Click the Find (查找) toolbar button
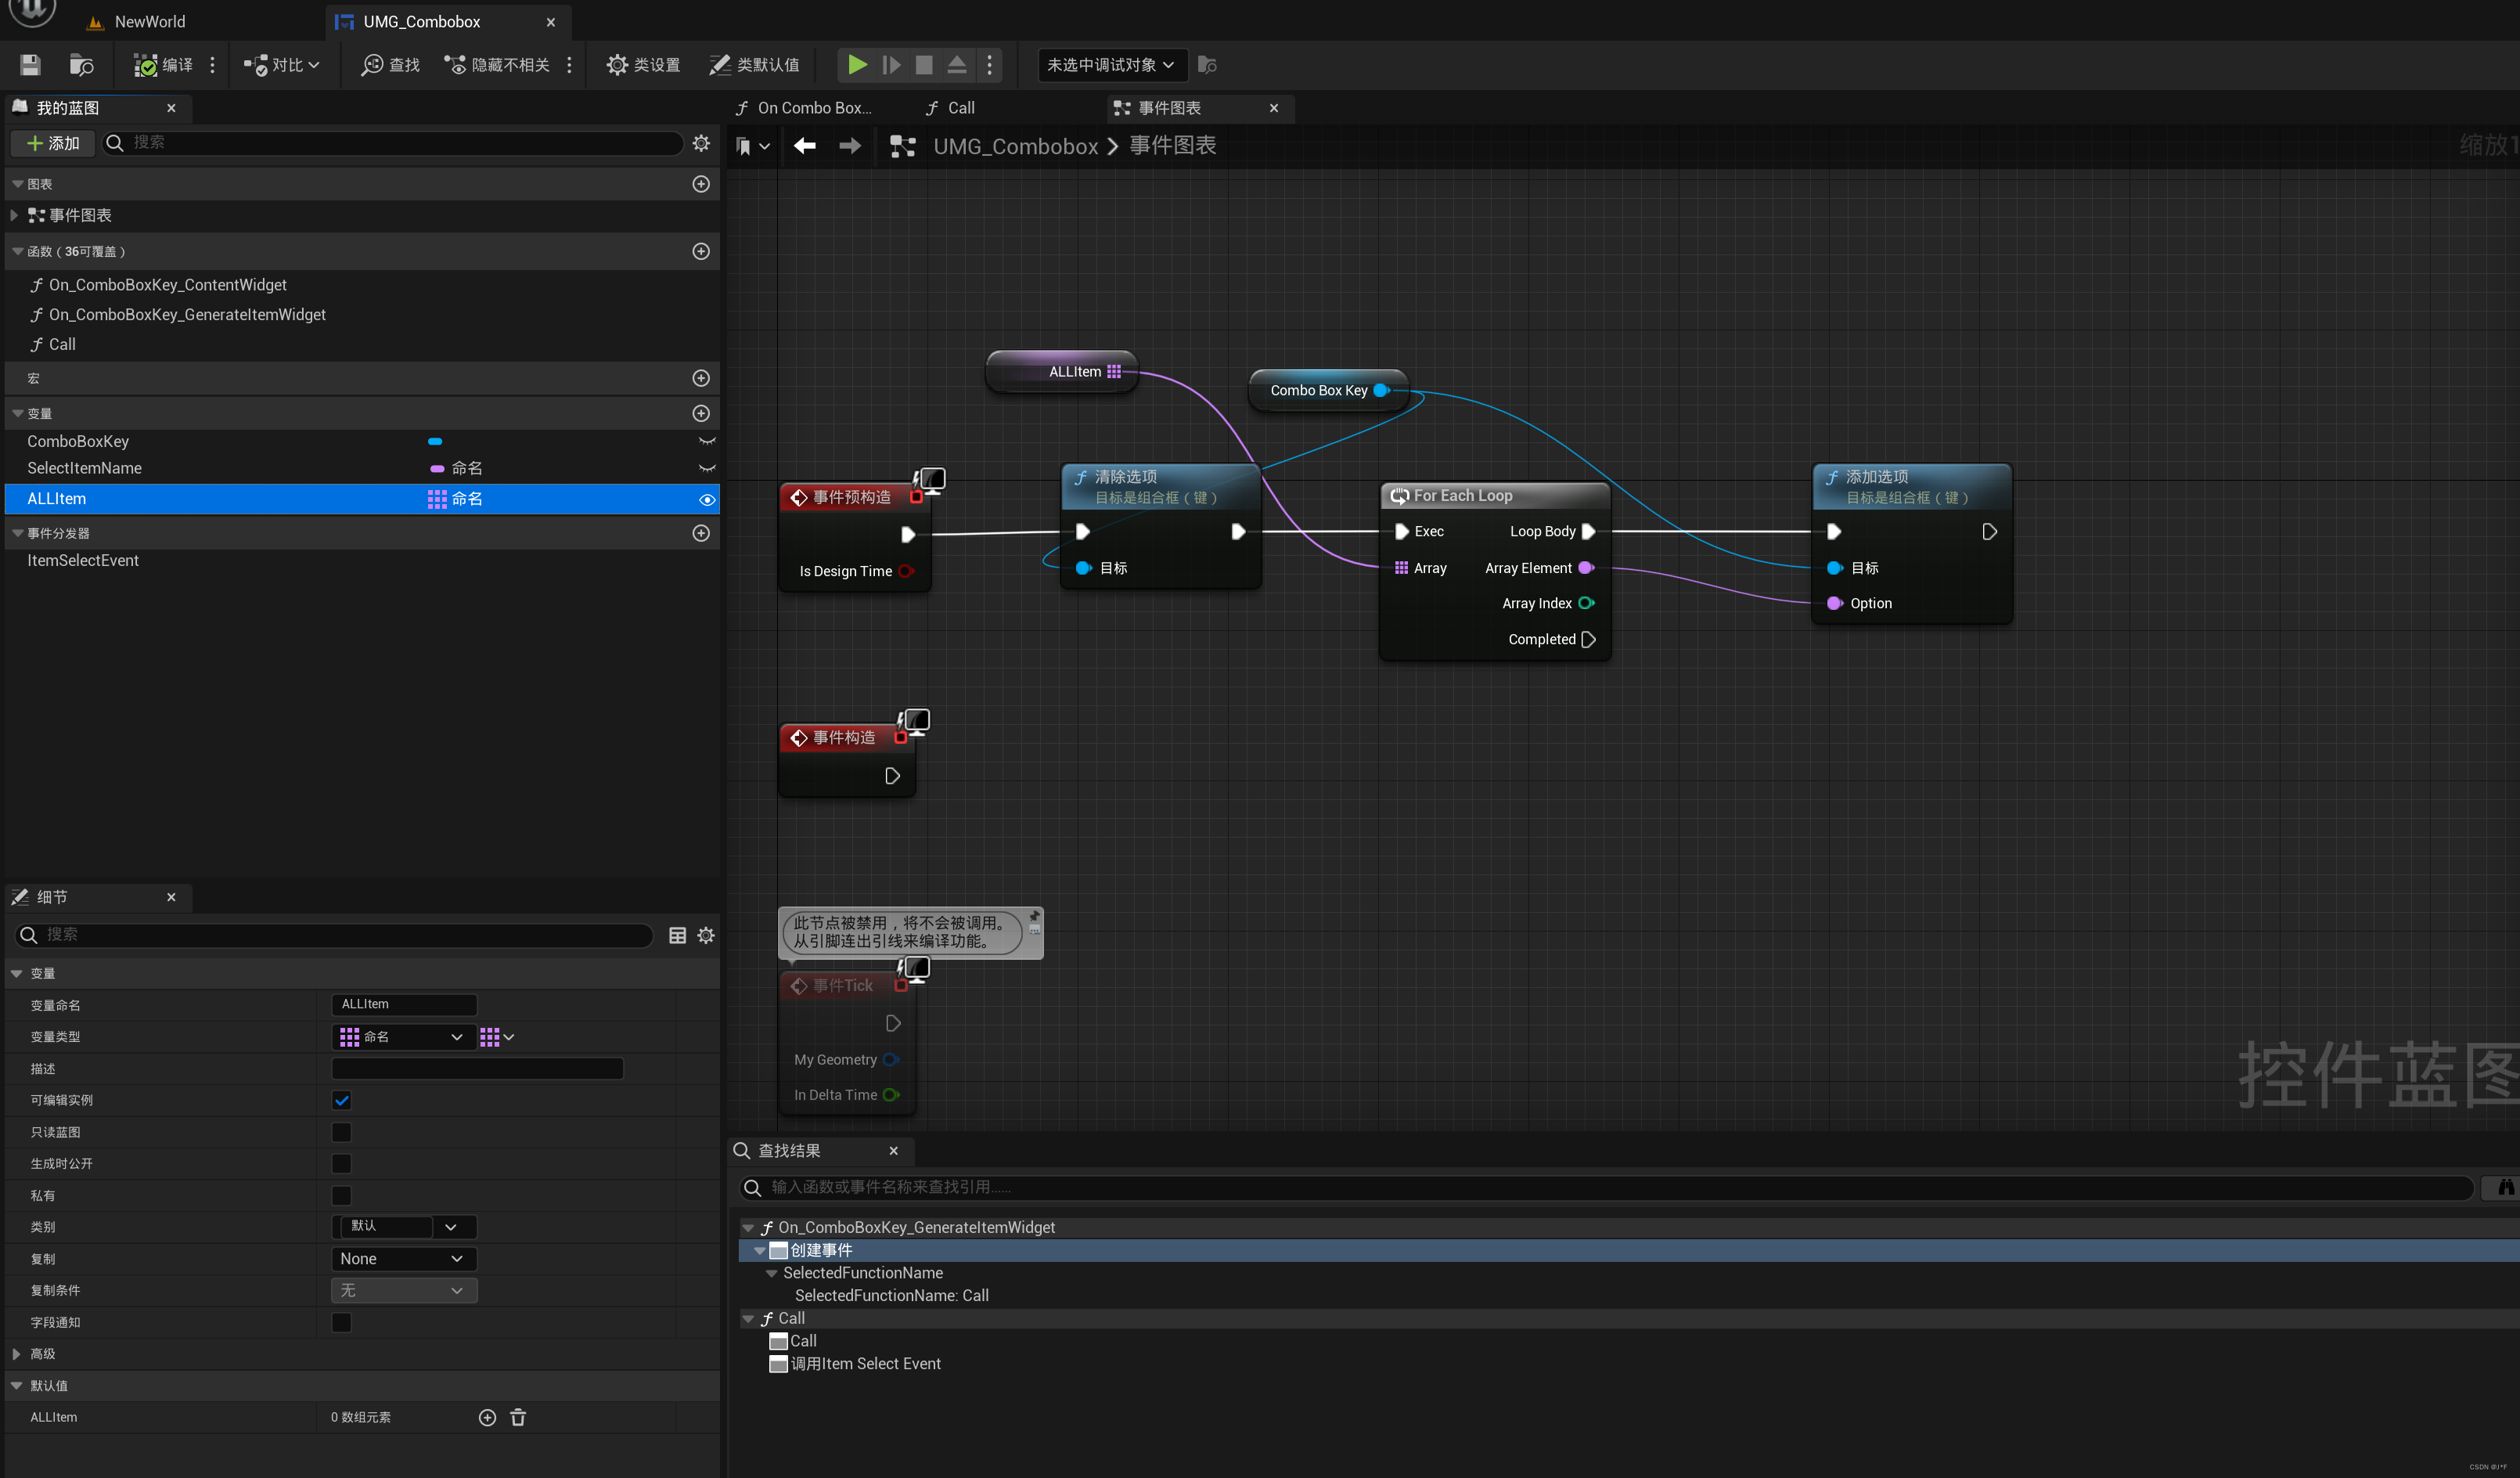 (x=390, y=65)
